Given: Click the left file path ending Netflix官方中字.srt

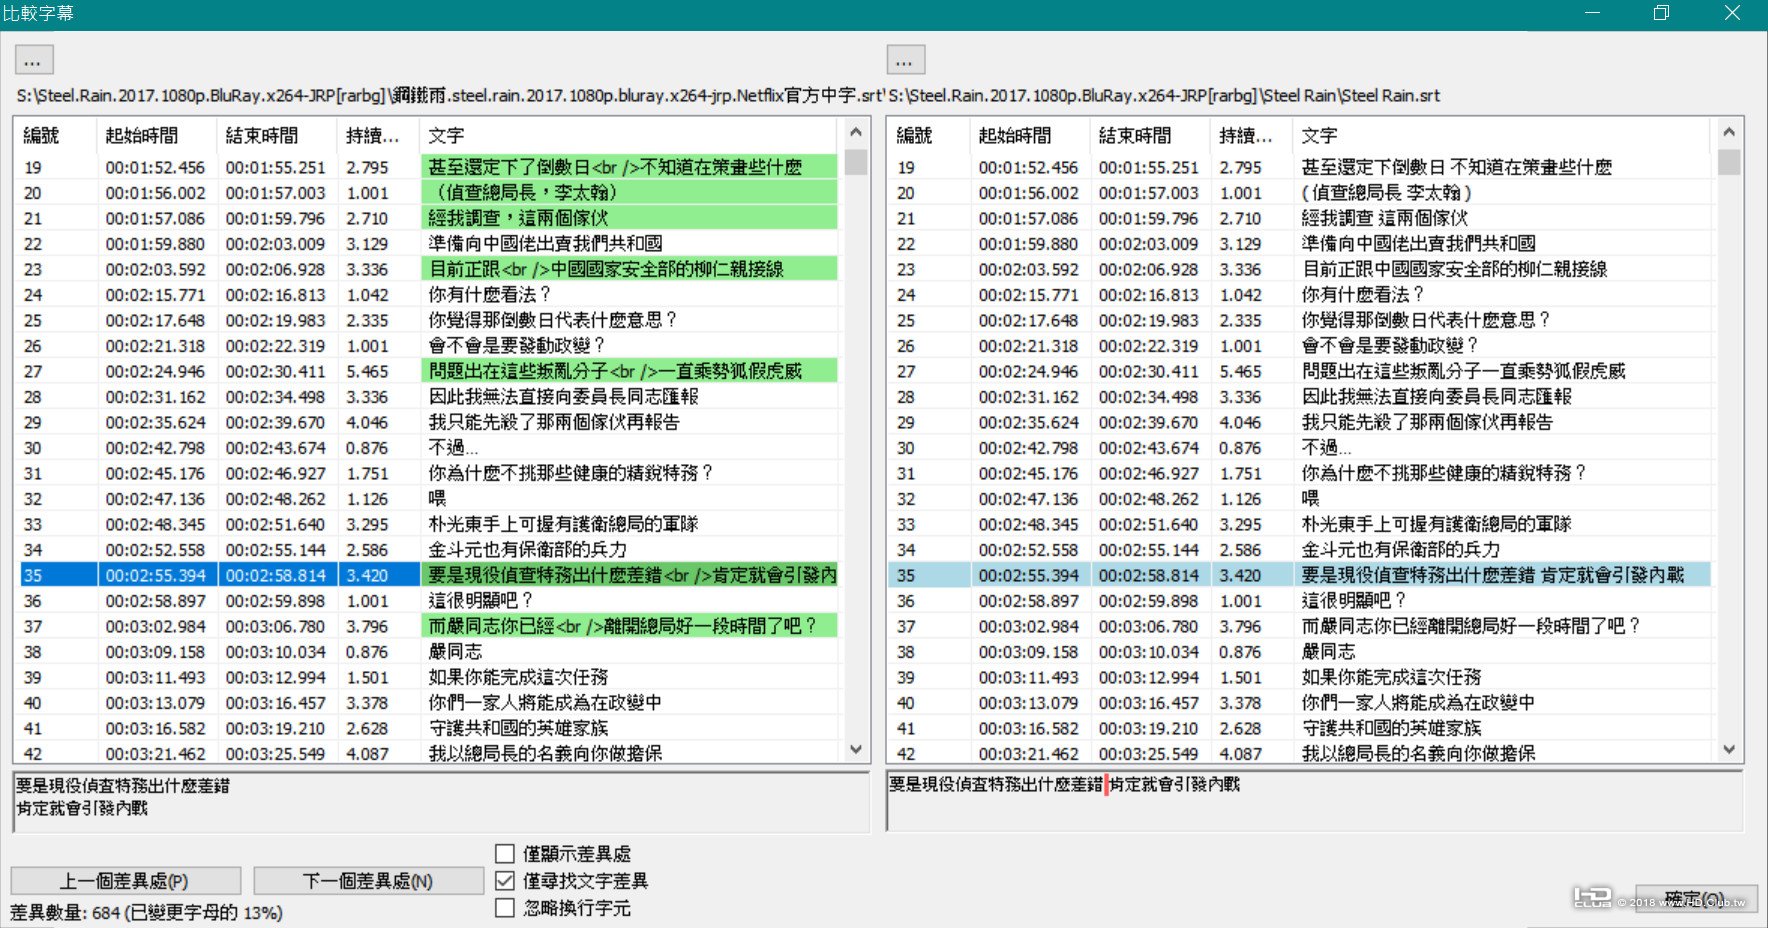Looking at the screenshot, I should (451, 96).
